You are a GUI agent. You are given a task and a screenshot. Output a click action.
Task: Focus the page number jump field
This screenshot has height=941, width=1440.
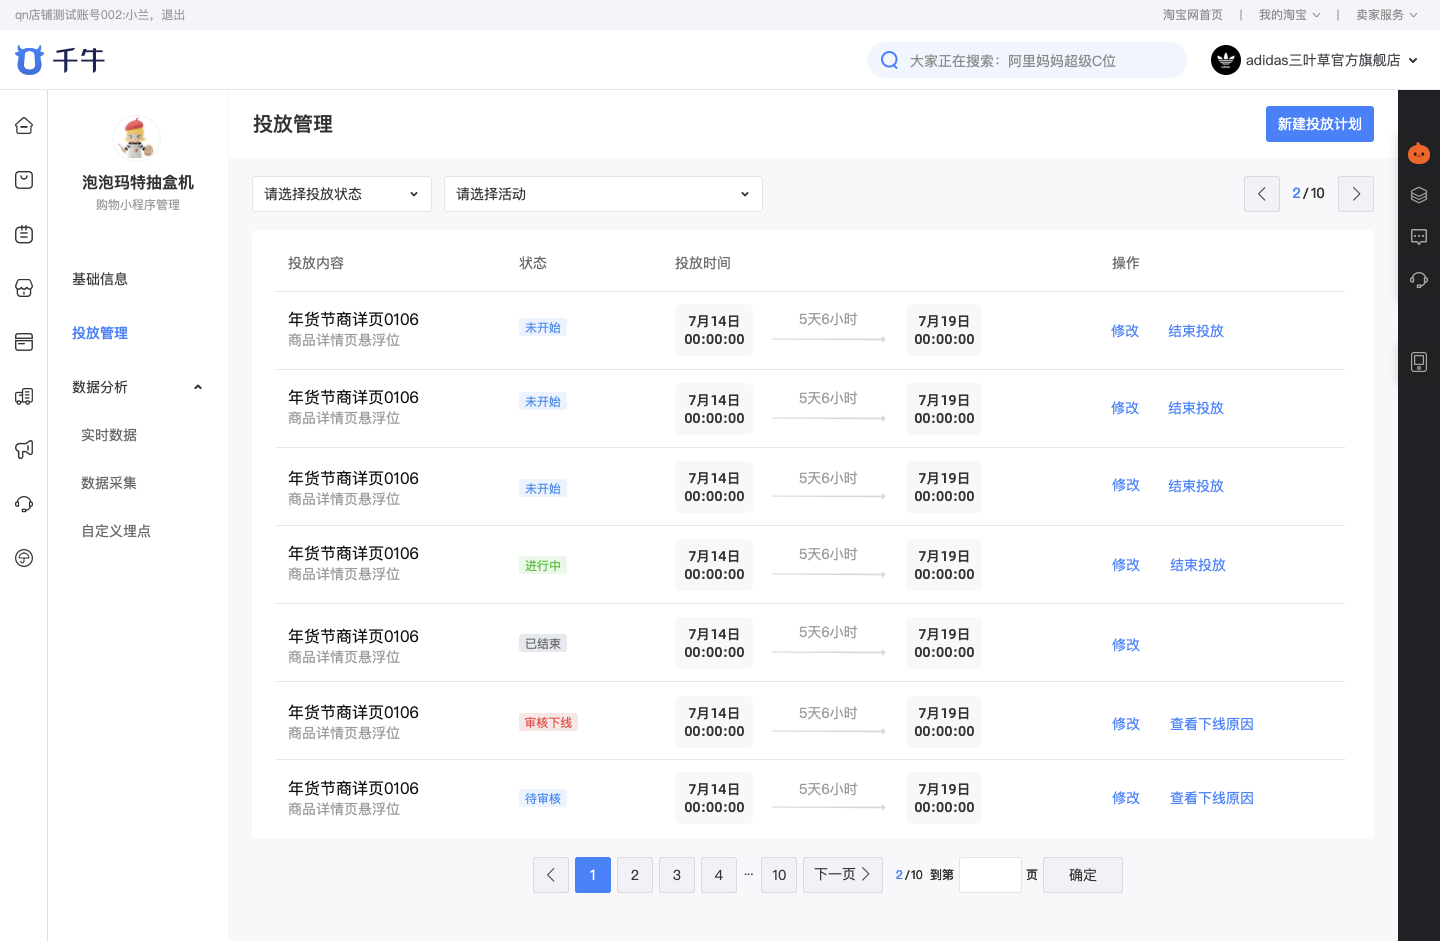[990, 875]
